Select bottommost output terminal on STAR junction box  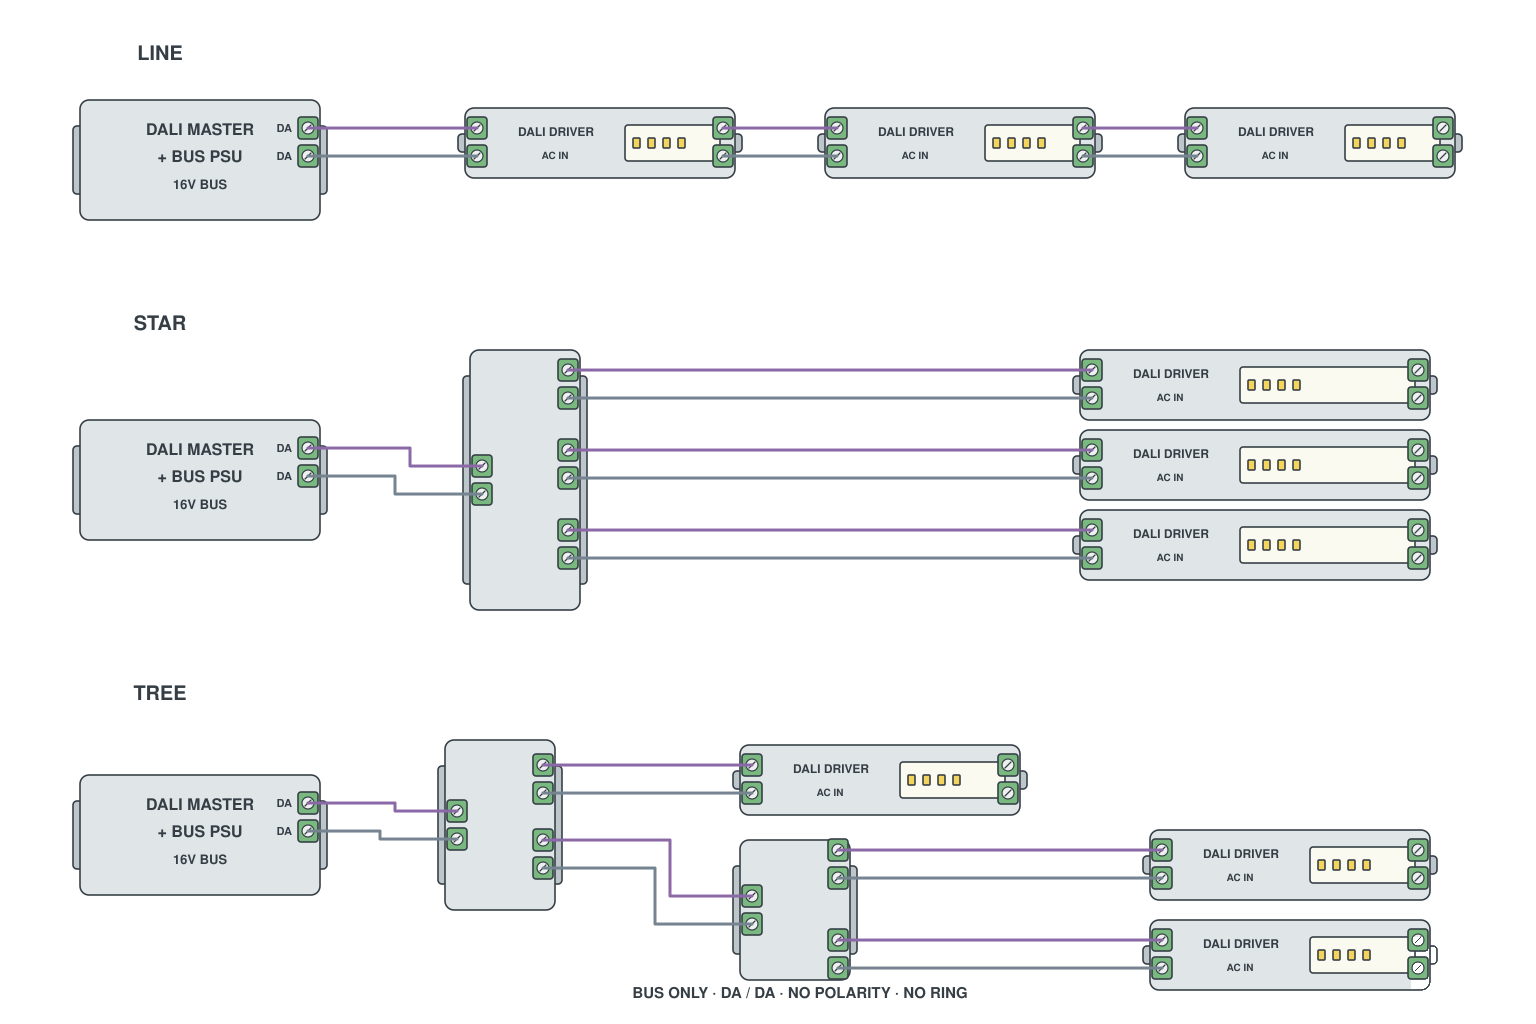click(569, 558)
